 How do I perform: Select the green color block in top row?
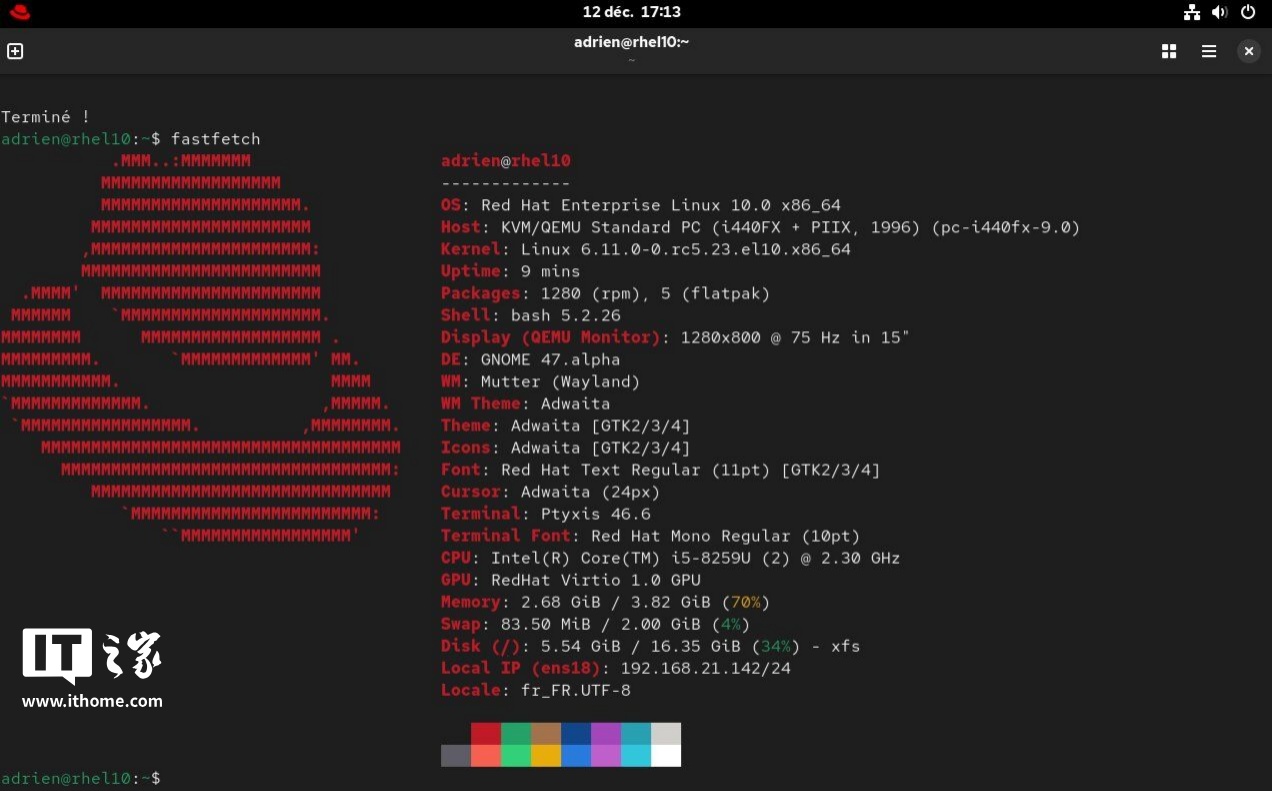click(x=516, y=734)
